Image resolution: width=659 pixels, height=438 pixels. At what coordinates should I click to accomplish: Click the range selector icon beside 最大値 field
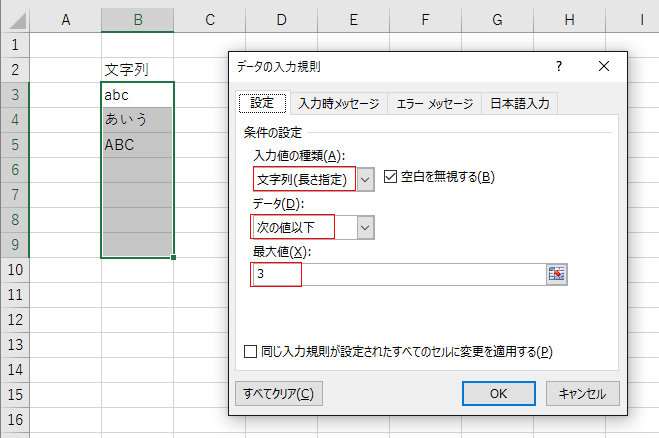(556, 274)
